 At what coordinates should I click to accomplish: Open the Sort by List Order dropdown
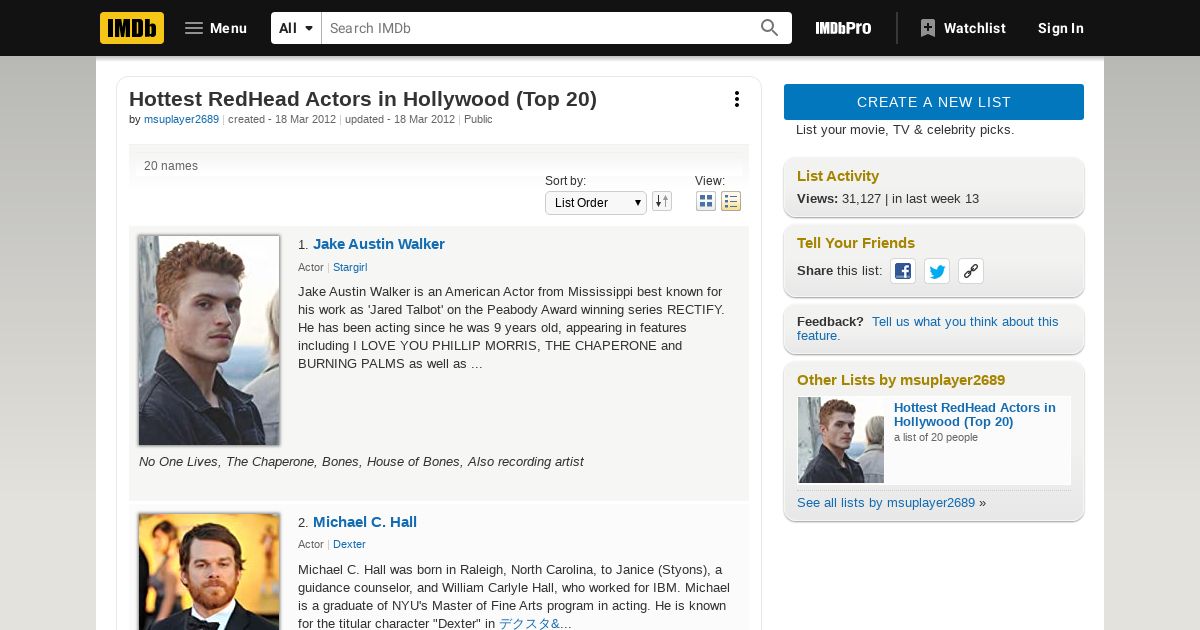coord(596,203)
